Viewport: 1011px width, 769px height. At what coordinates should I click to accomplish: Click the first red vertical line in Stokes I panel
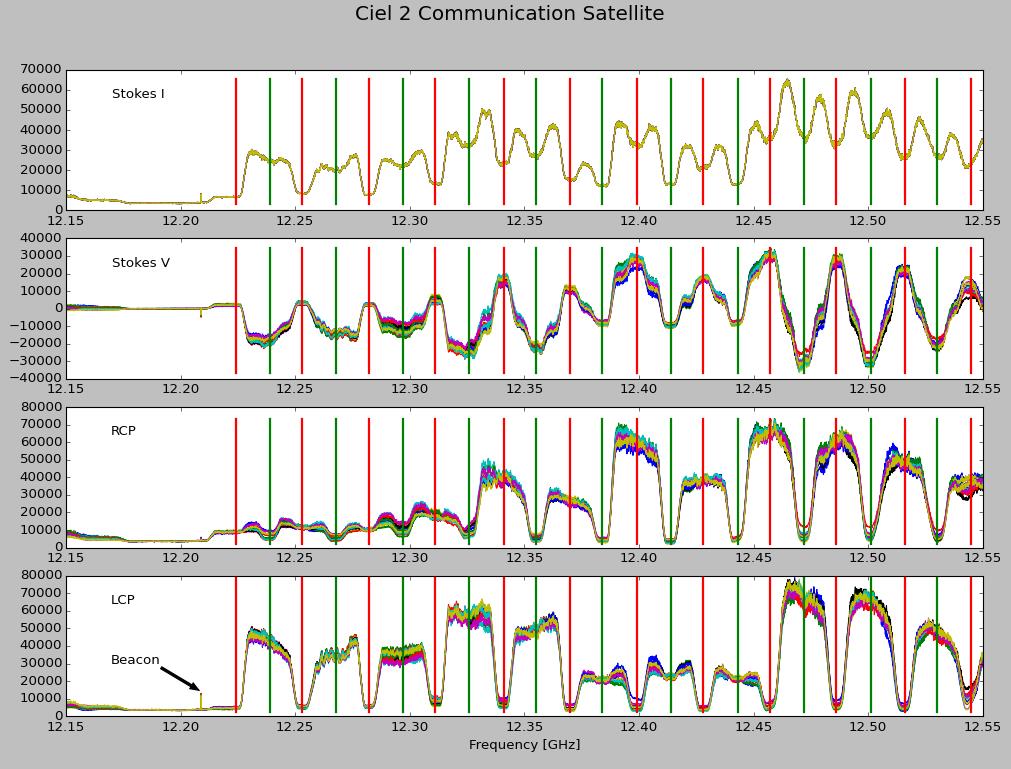236,140
